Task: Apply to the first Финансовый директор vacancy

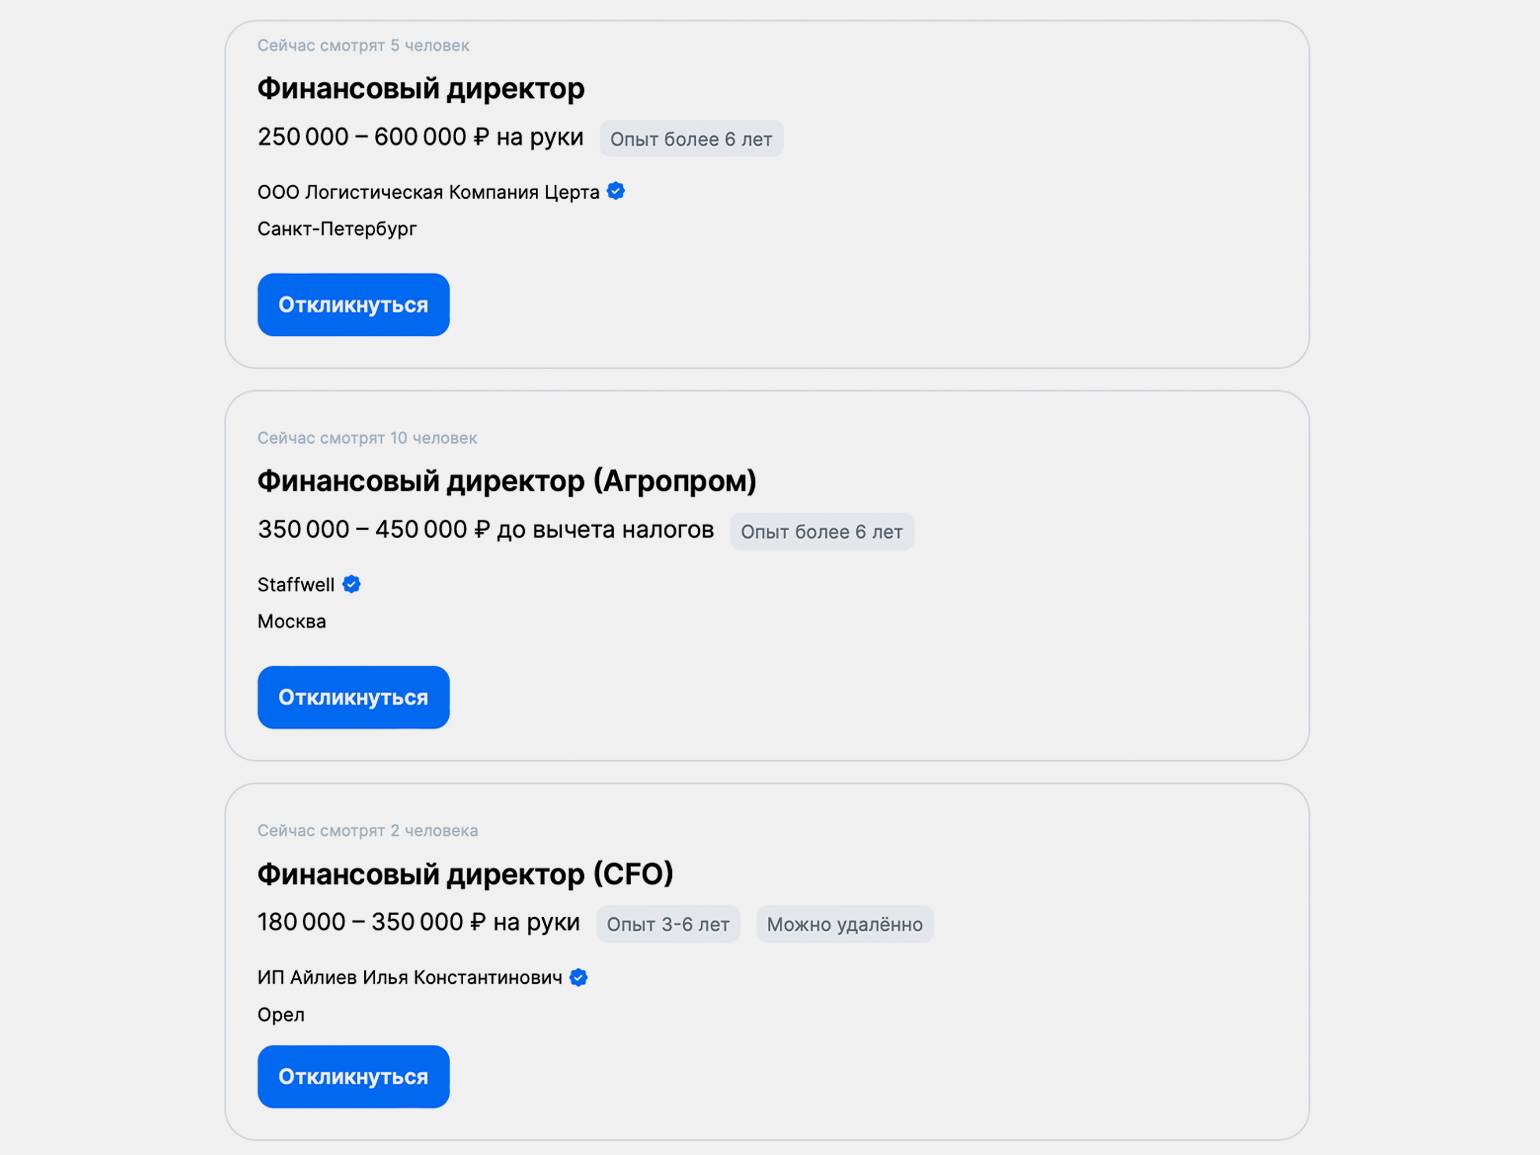Action: click(353, 305)
